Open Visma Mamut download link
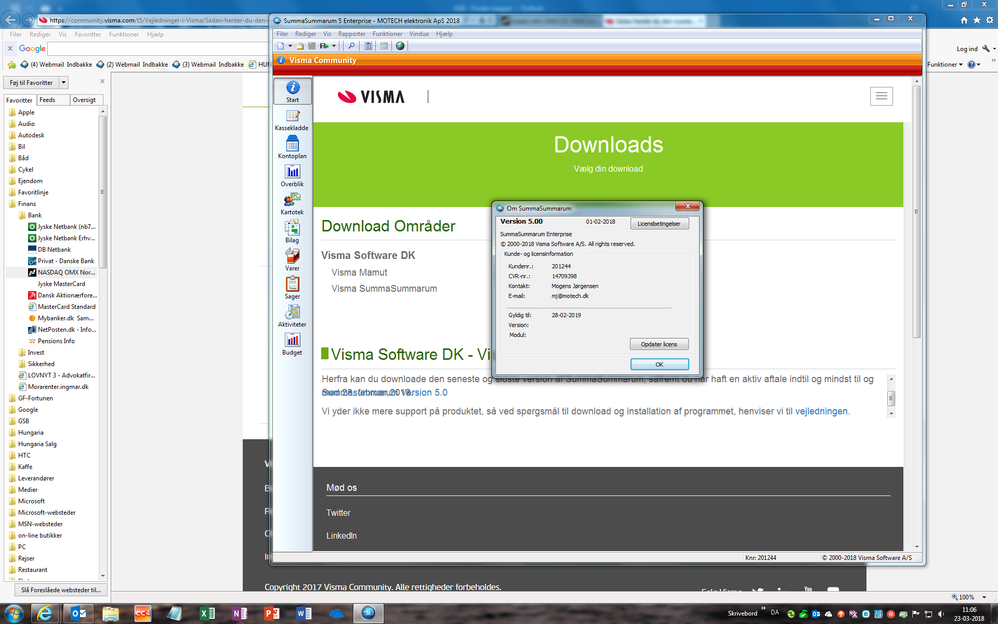998x624 pixels. click(x=359, y=273)
